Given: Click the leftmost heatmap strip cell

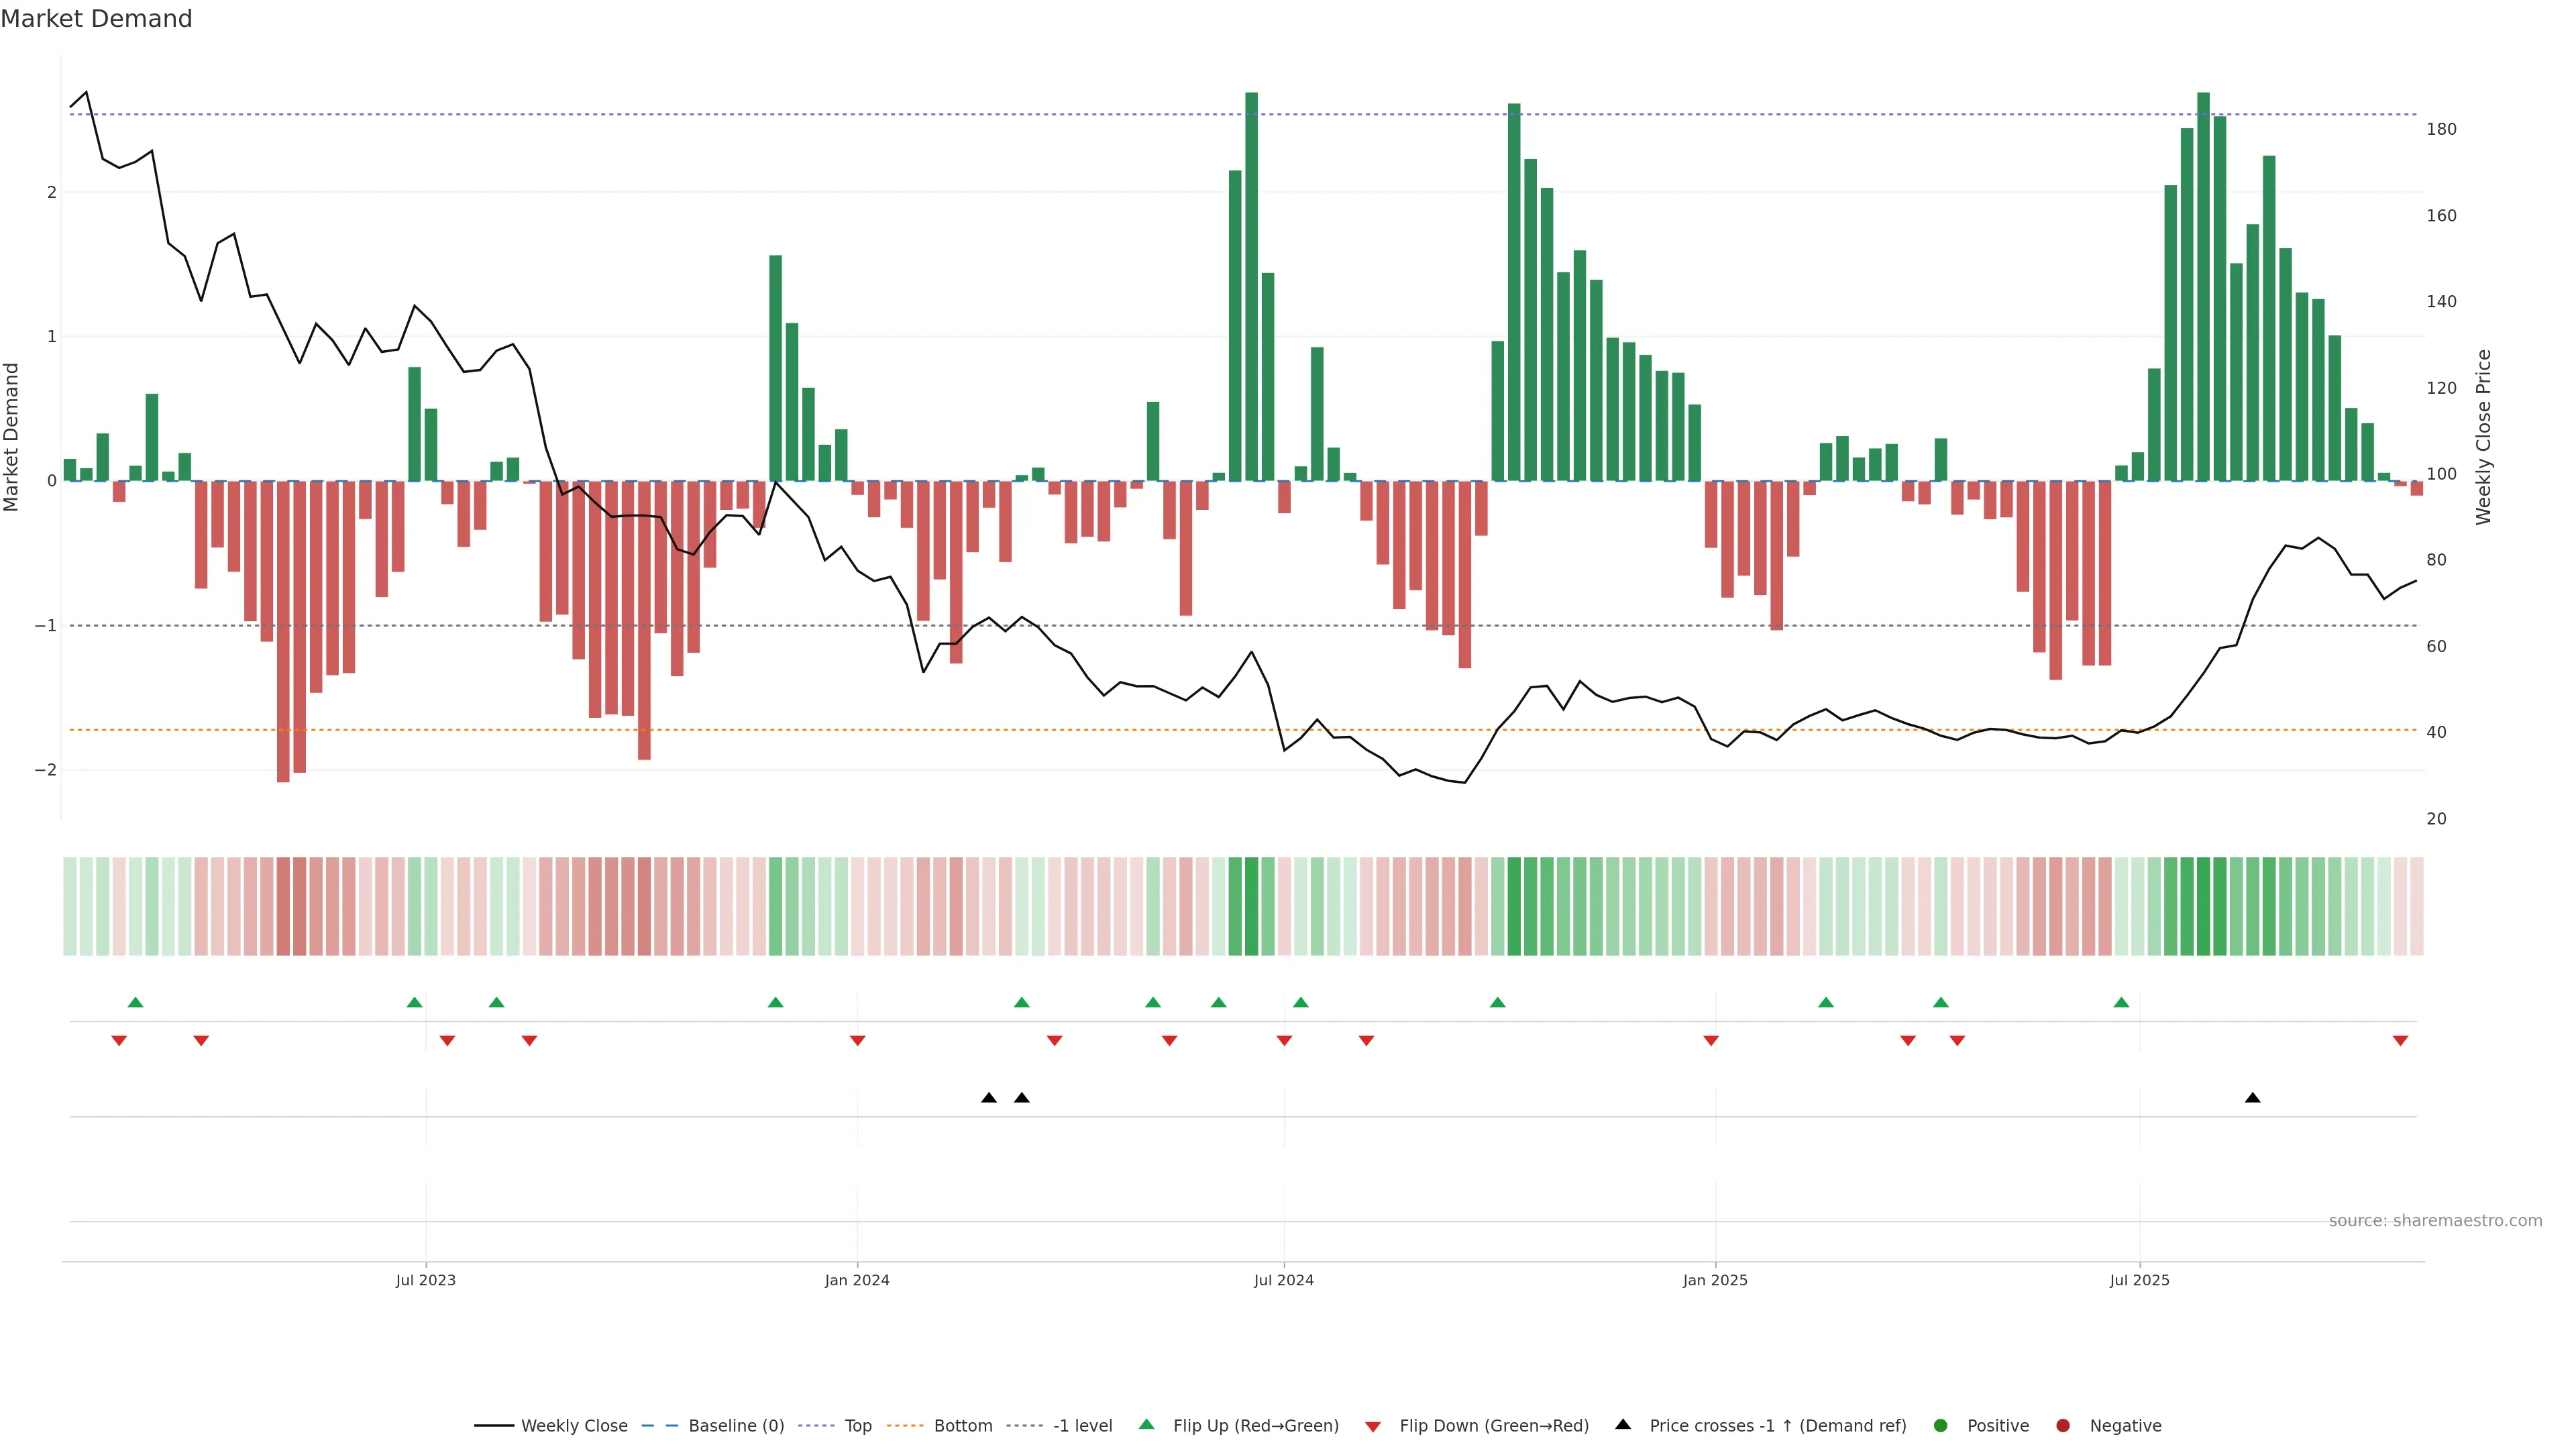Looking at the screenshot, I should click(69, 906).
